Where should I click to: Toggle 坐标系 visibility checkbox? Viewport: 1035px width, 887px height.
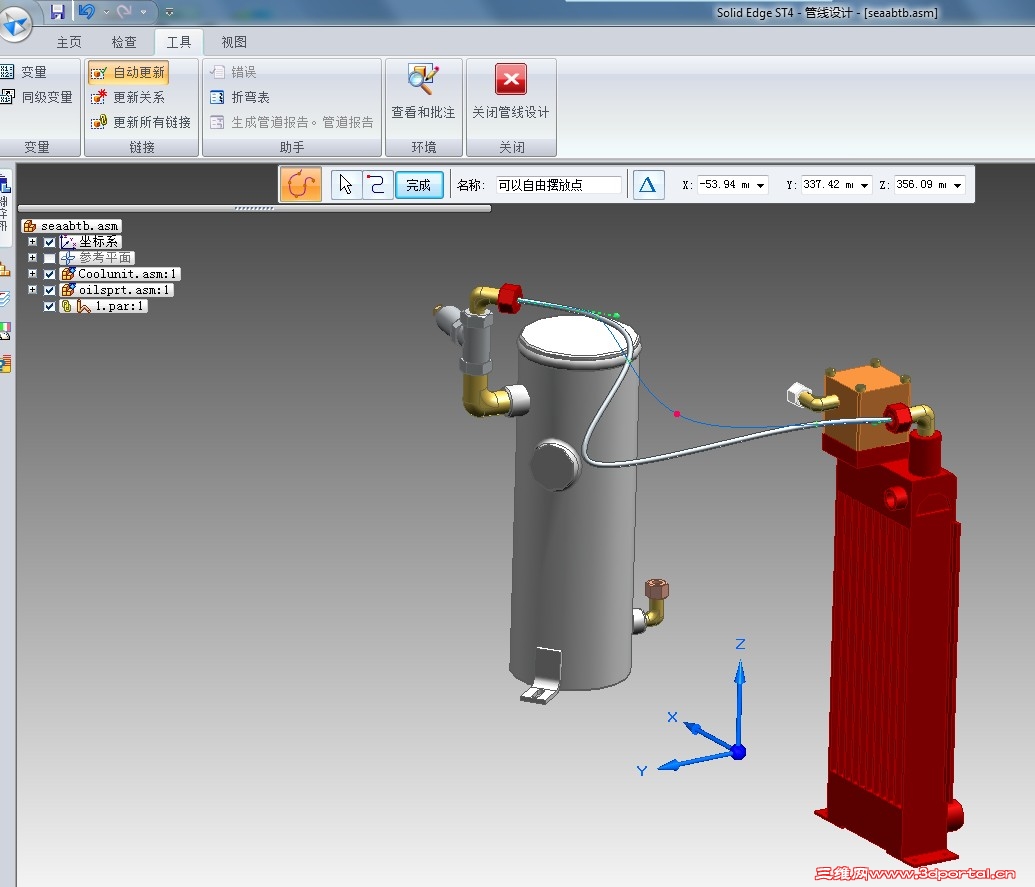click(x=50, y=242)
